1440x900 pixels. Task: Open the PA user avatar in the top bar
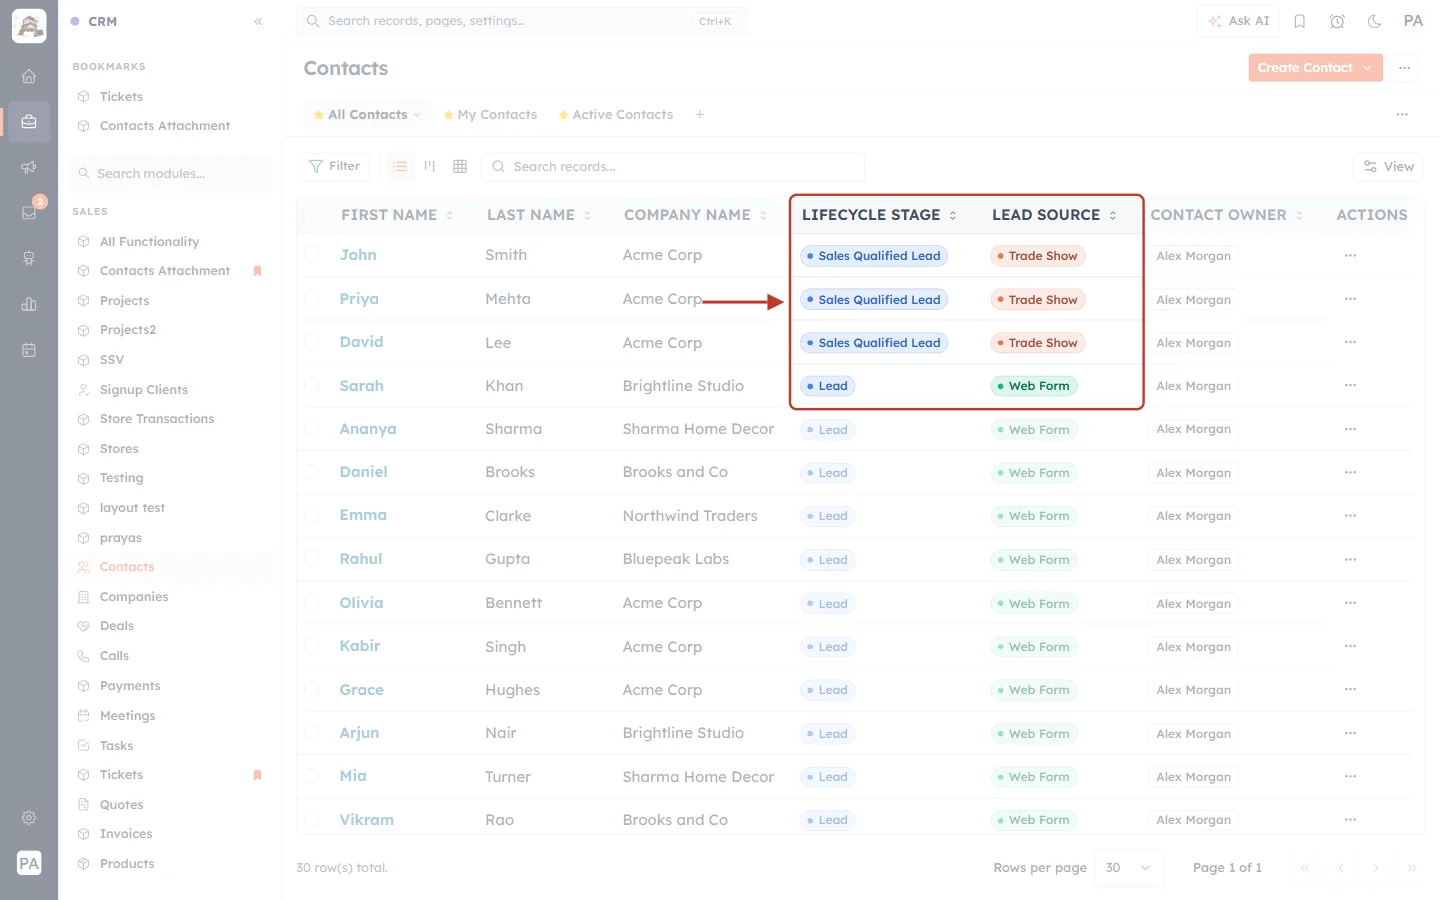(x=1413, y=21)
